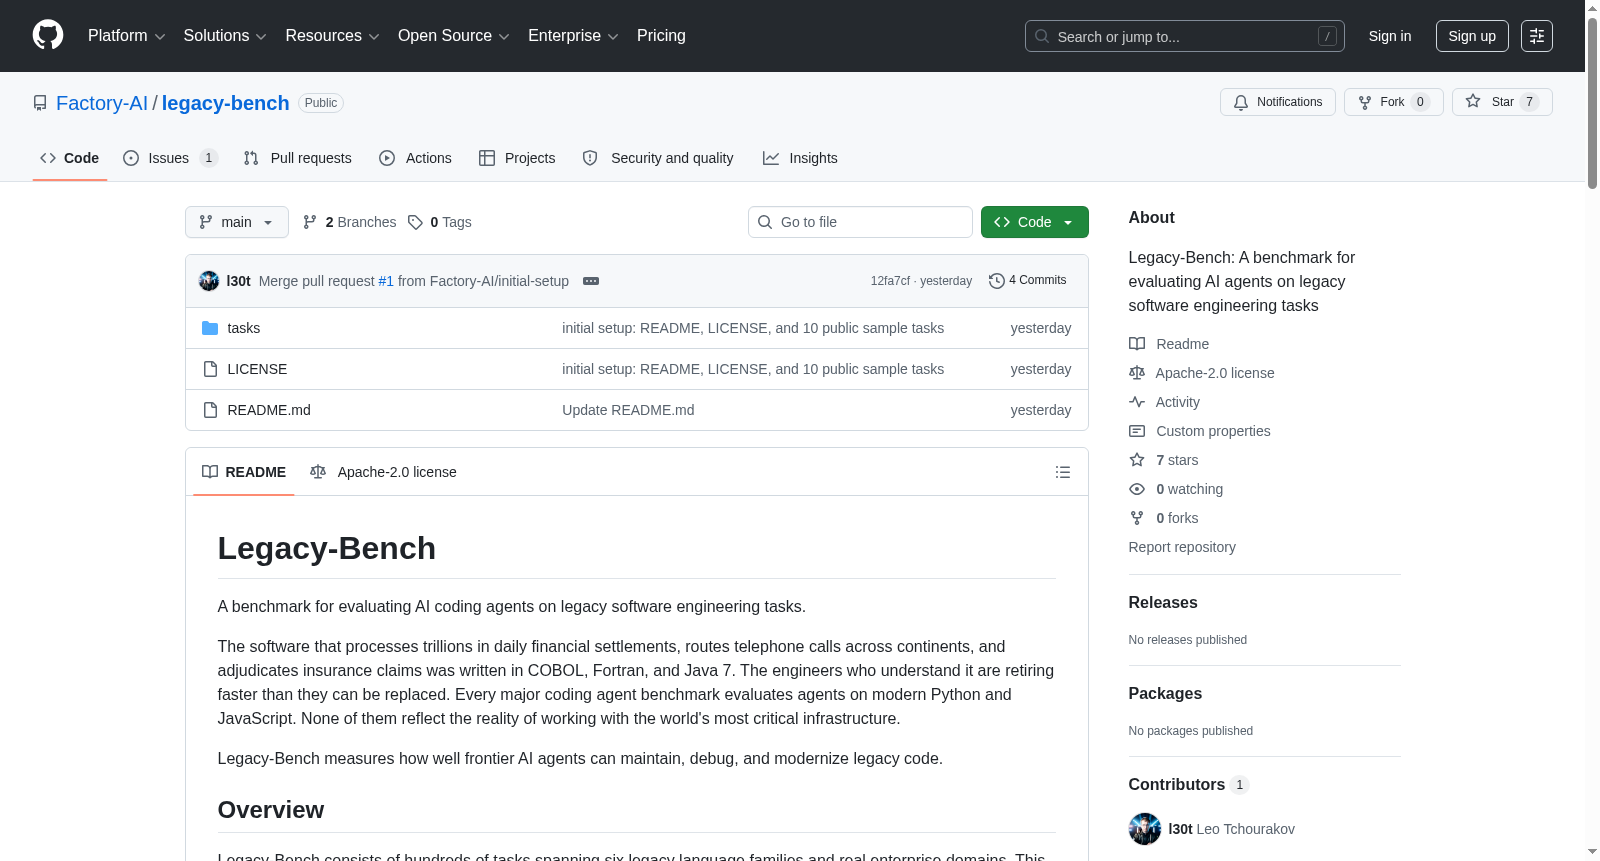The height and width of the screenshot is (861, 1600).
Task: Click the Report repository link
Action: click(x=1182, y=547)
